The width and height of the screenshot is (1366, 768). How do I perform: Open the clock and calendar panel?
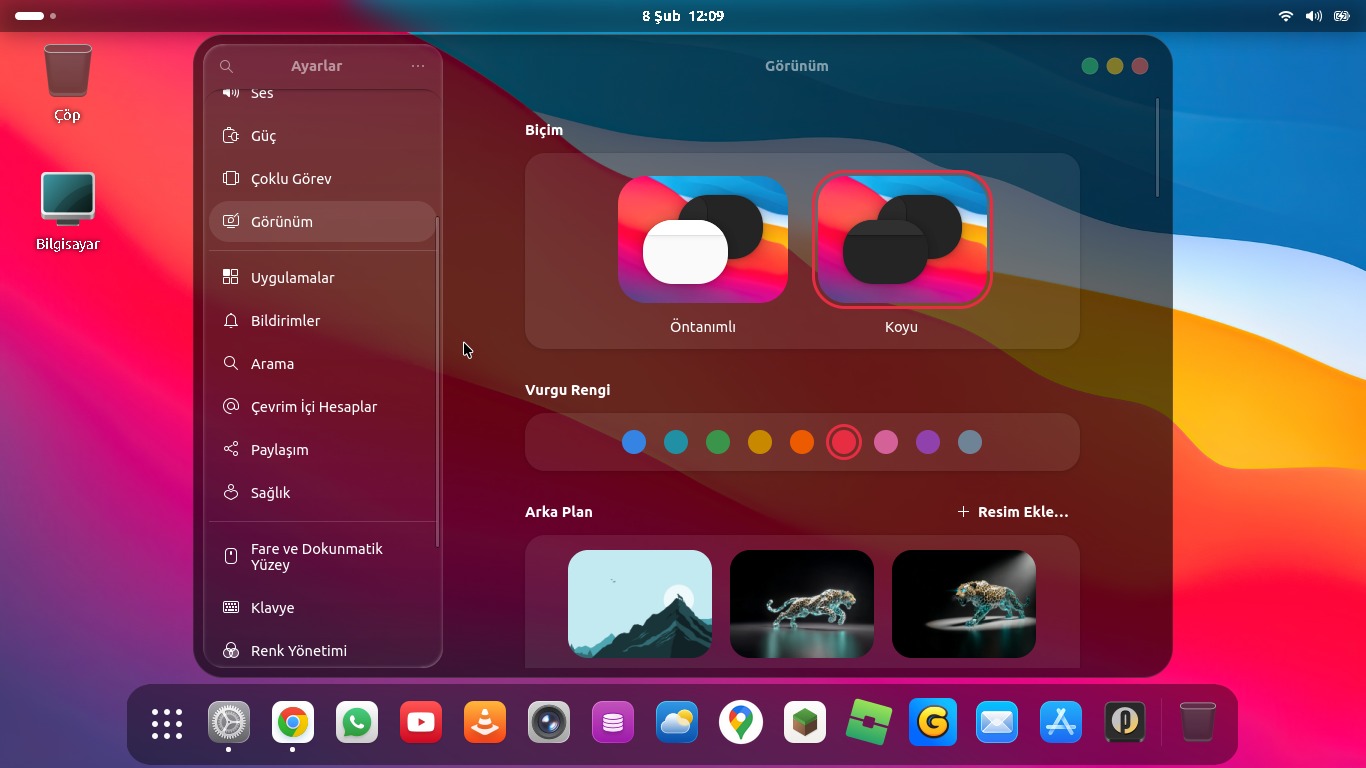(683, 16)
